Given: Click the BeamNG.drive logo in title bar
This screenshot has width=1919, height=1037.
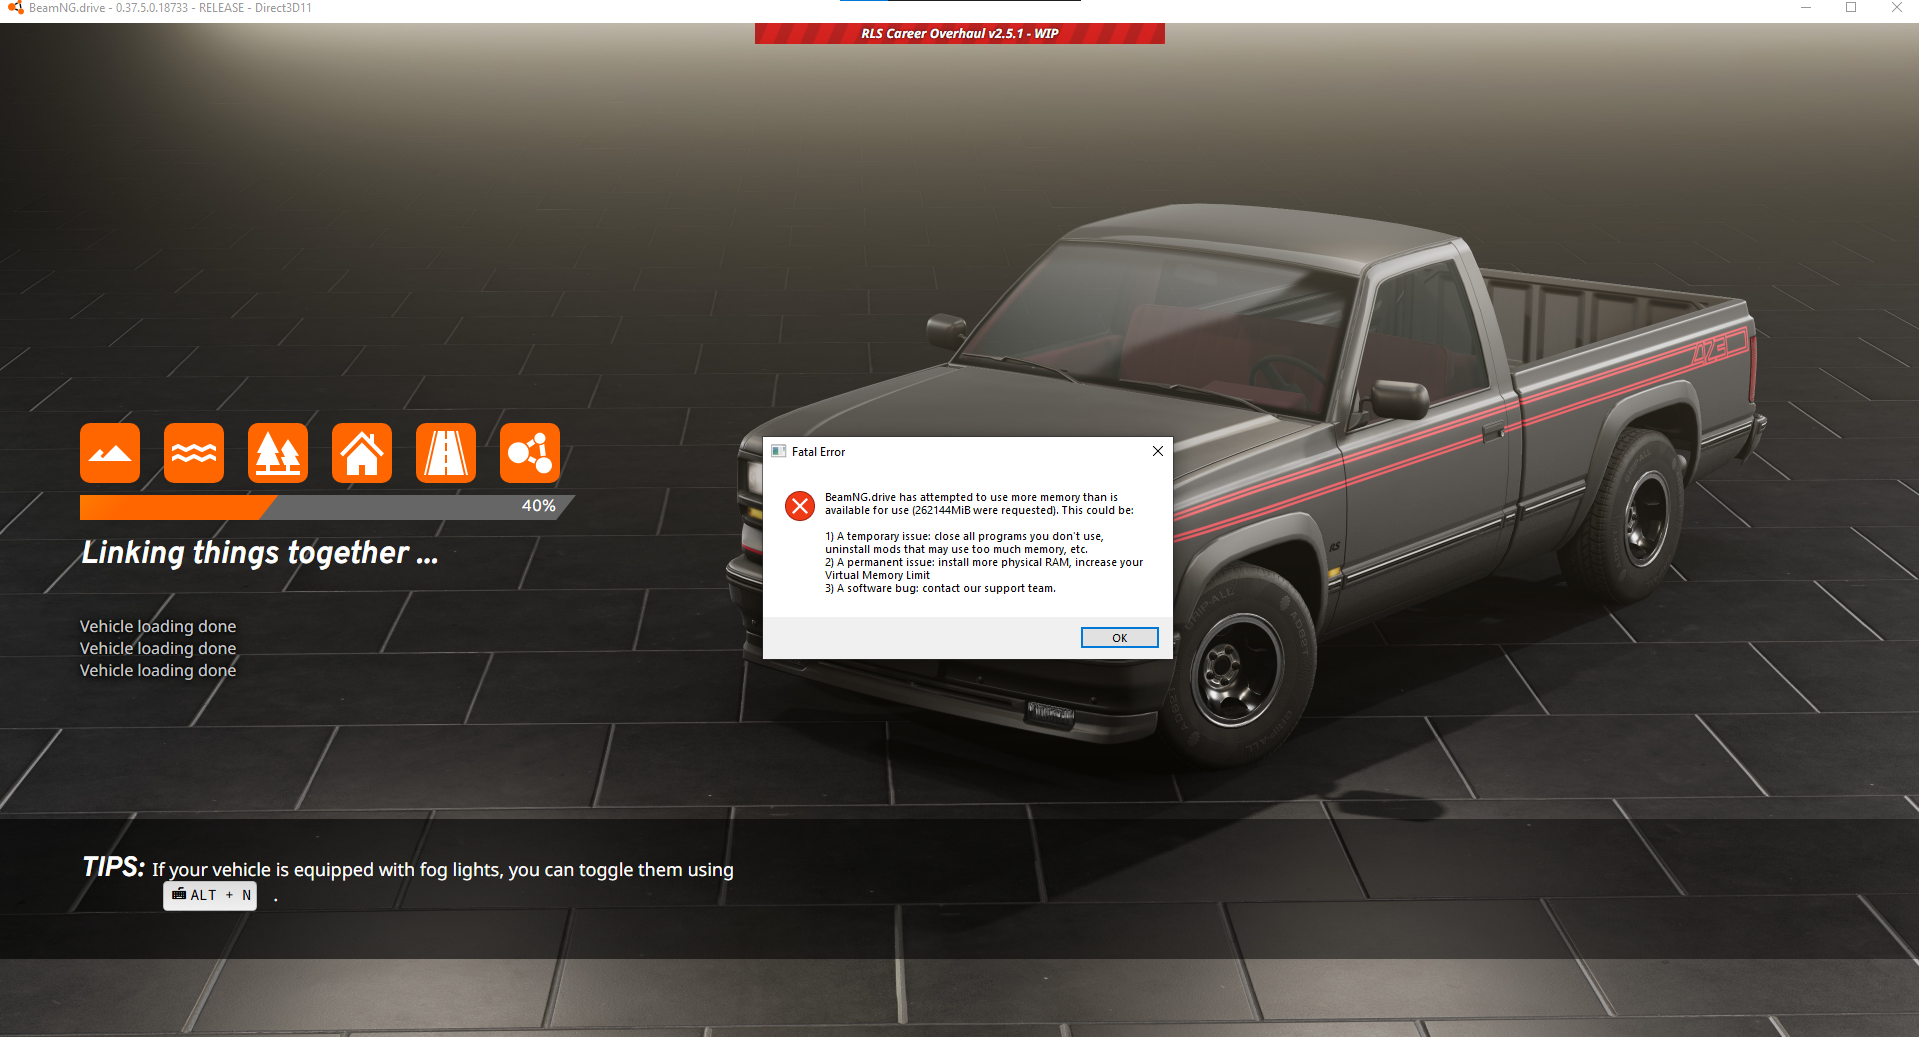Looking at the screenshot, I should (15, 8).
